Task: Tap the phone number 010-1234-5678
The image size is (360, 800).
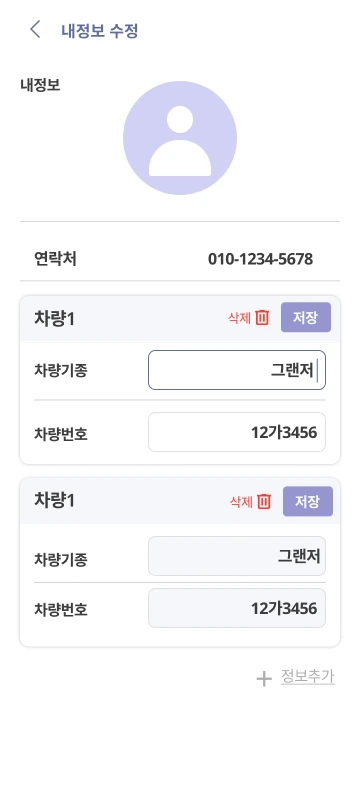Action: coord(261,259)
